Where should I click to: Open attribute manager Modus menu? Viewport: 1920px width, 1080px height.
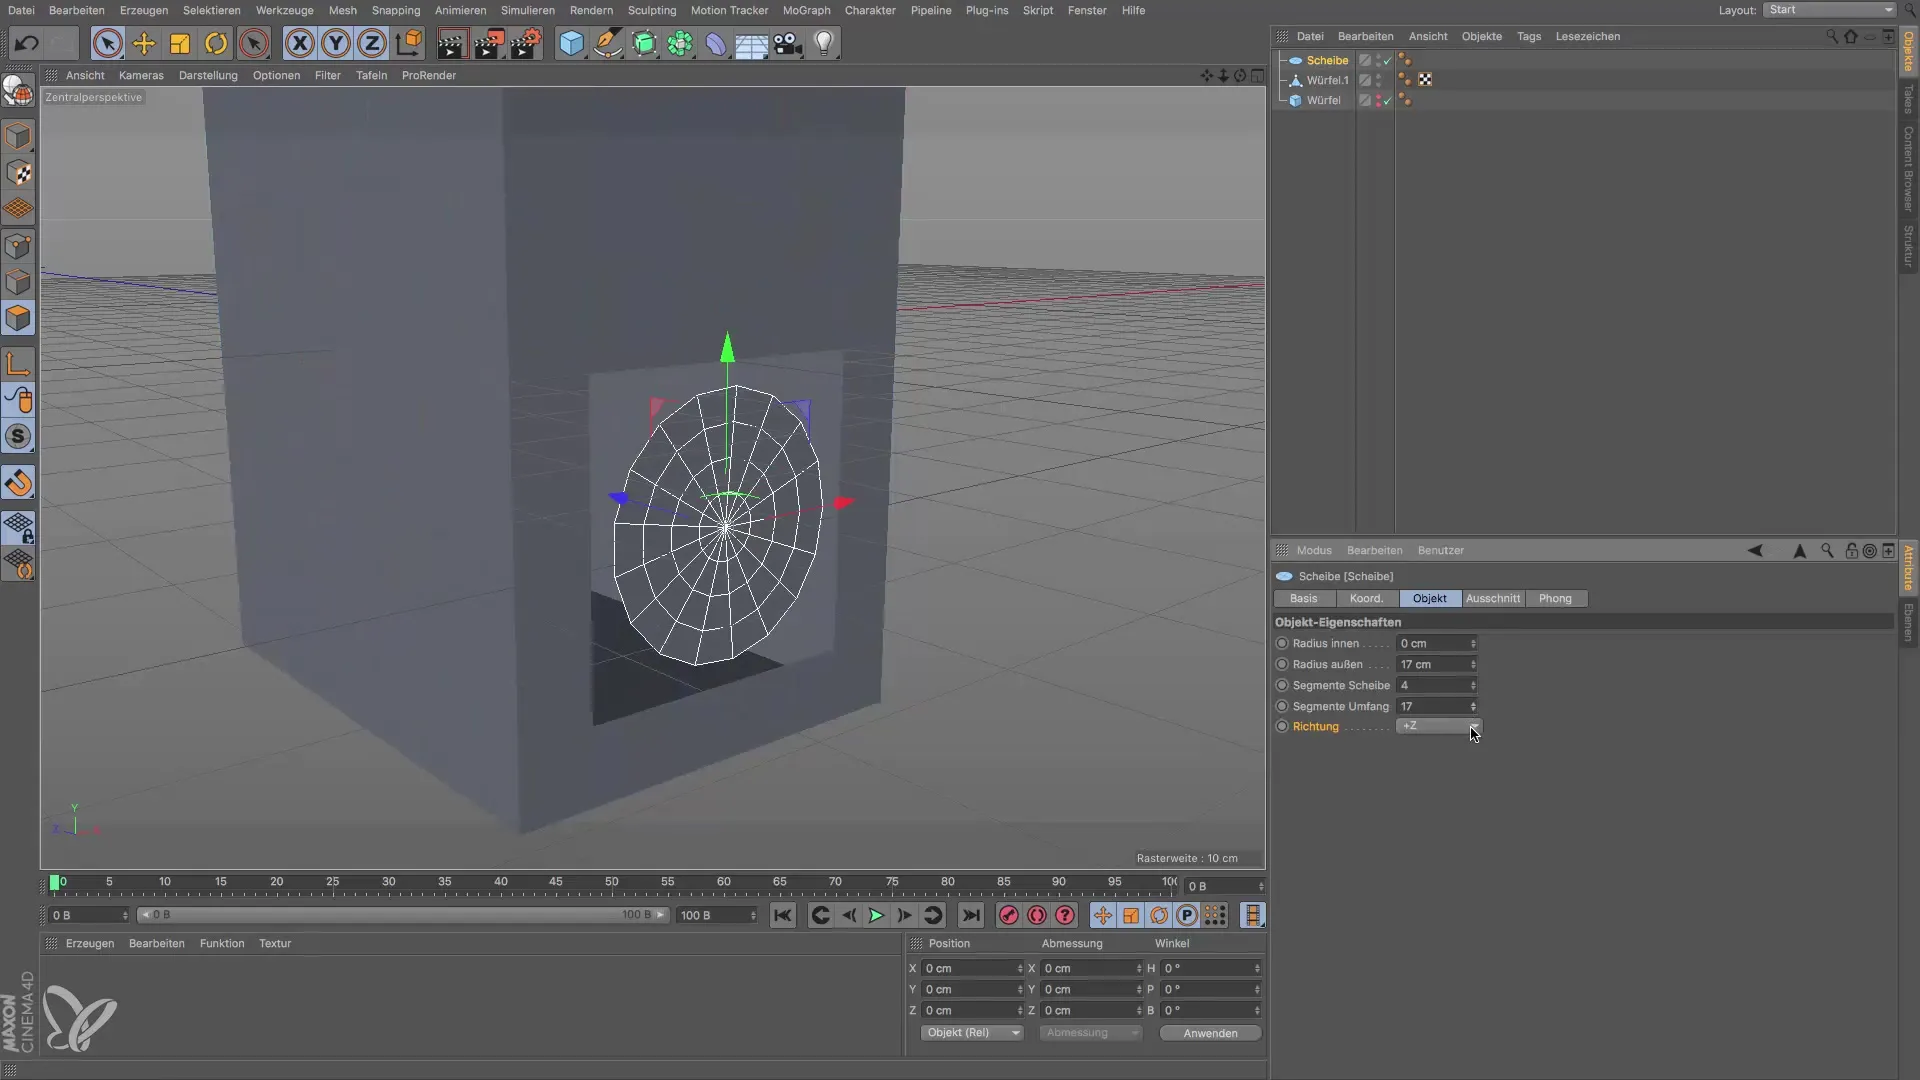point(1314,550)
